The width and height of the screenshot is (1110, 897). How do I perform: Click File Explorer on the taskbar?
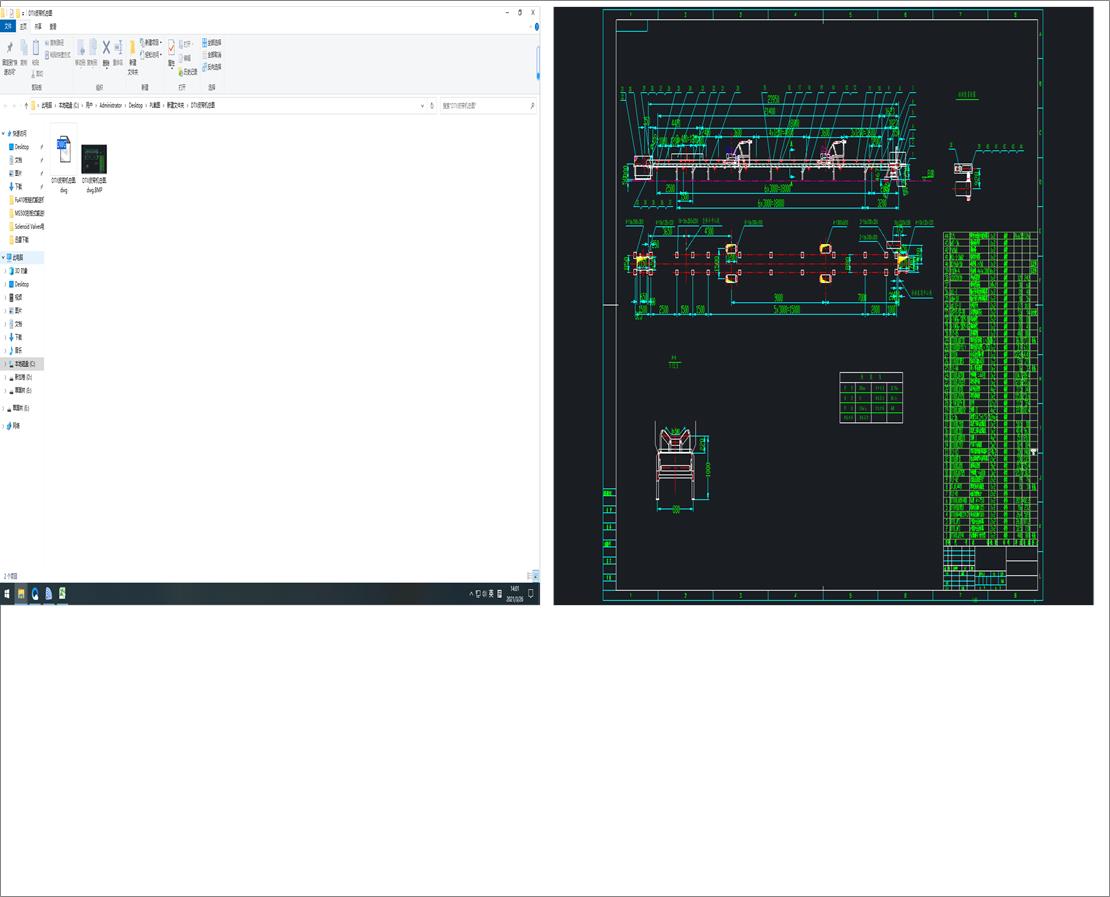[21, 594]
